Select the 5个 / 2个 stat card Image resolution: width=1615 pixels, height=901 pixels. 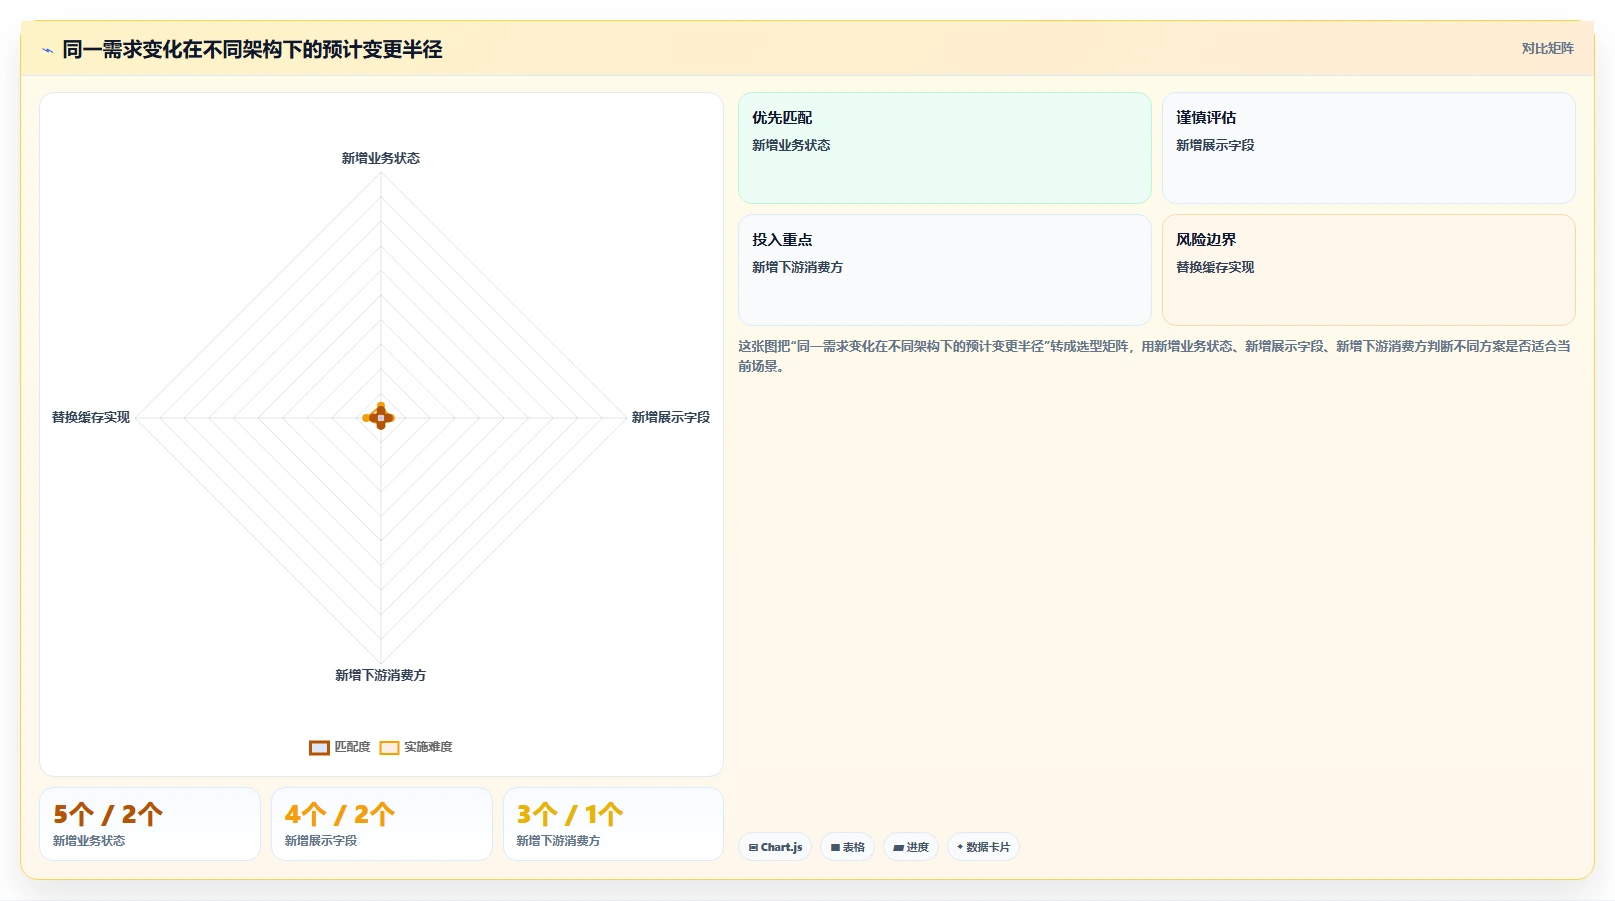pos(150,824)
